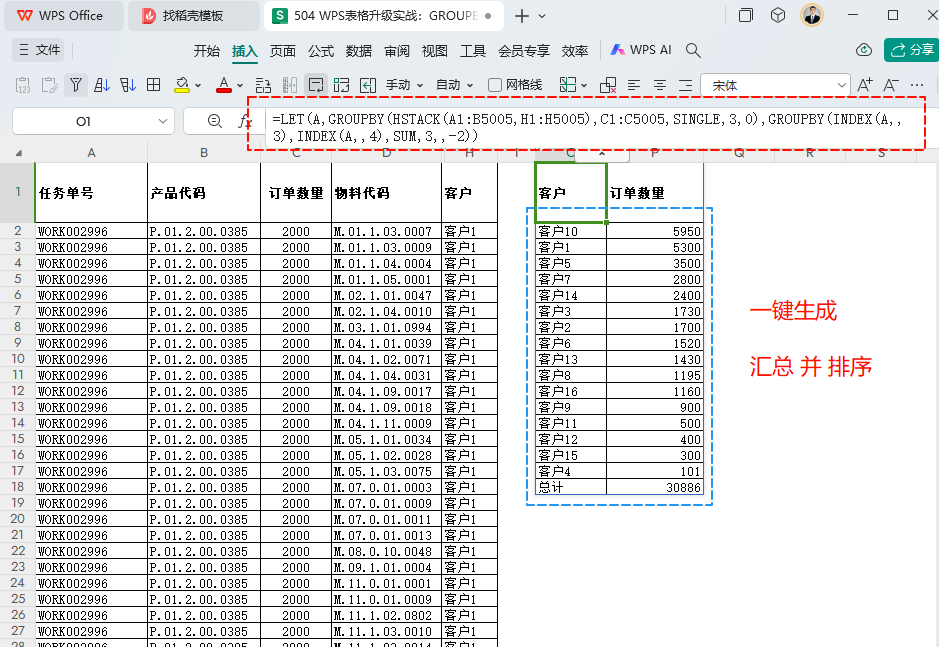This screenshot has height=647, width=939.
Task: Click the zoom magnifier beside fx
Action: pyautogui.click(x=214, y=122)
